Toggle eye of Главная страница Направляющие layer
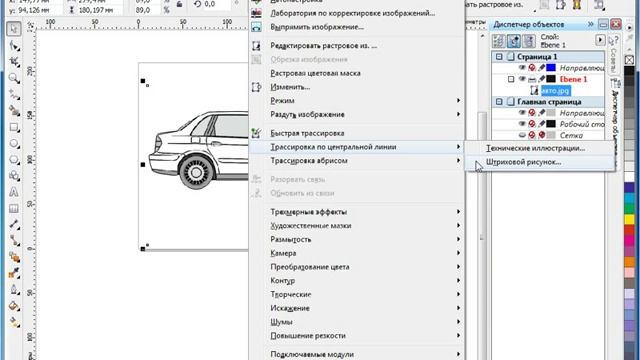 pos(522,113)
